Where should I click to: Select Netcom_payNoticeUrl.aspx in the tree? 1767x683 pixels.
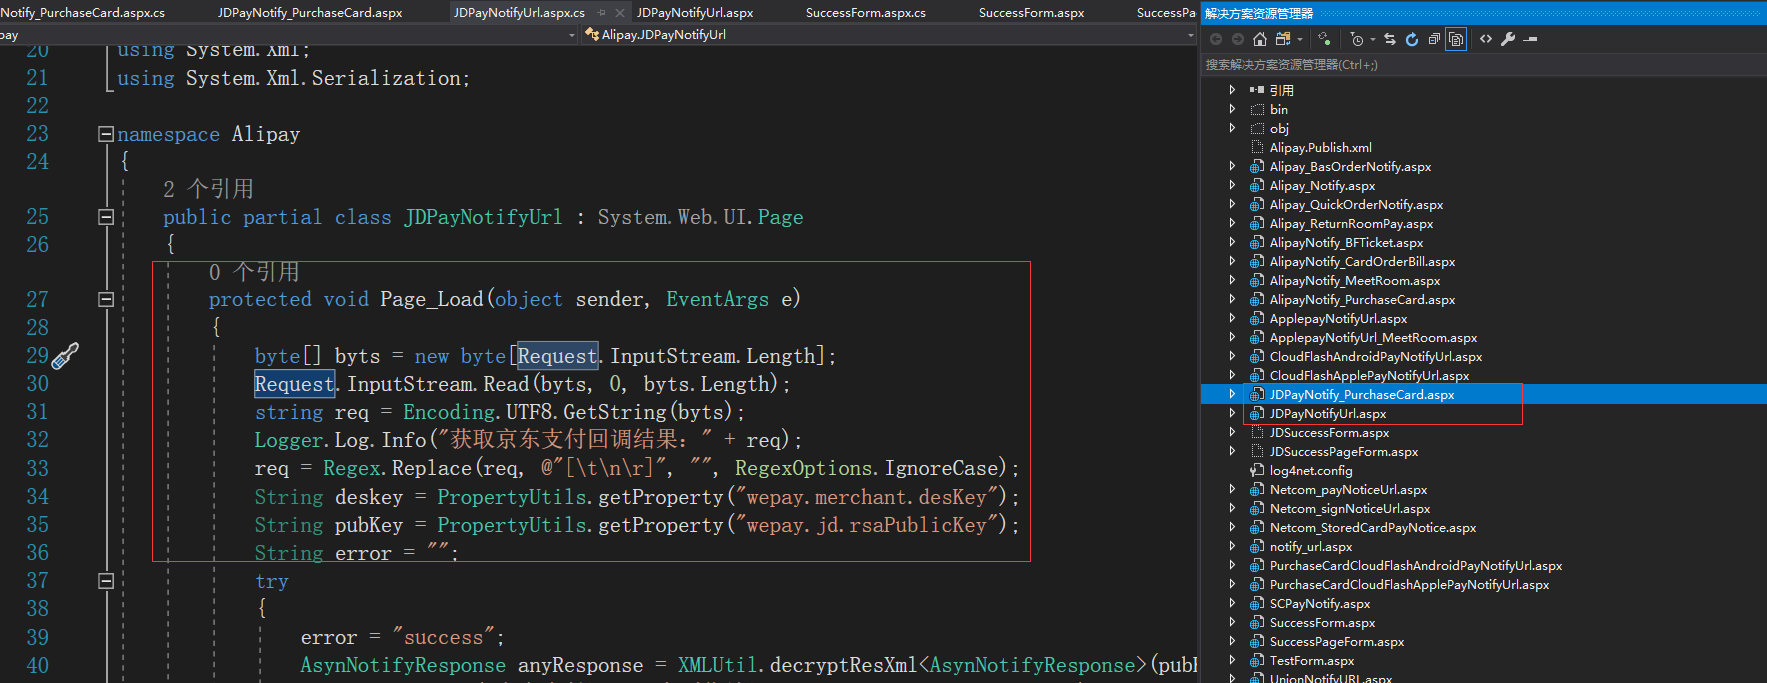1348,490
